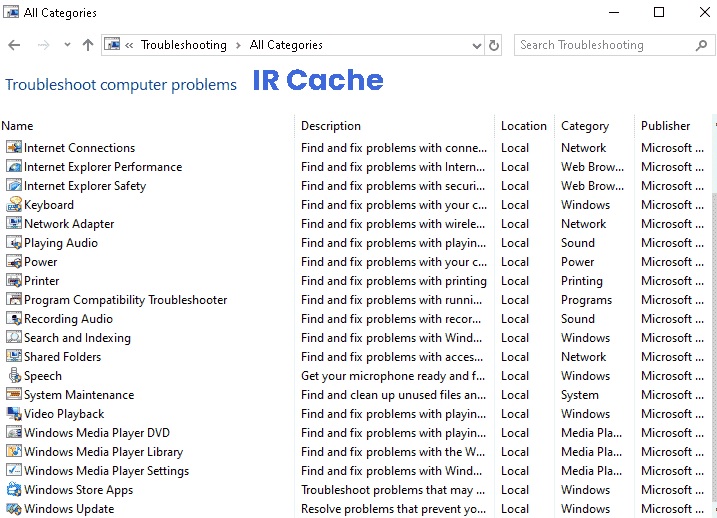Click the Windows Store Apps icon
This screenshot has height=518, width=717.
point(14,489)
